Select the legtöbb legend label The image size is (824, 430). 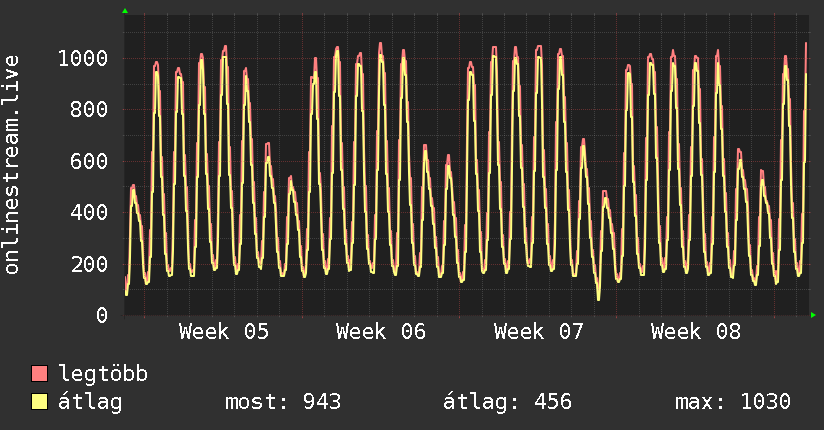[x=103, y=374]
